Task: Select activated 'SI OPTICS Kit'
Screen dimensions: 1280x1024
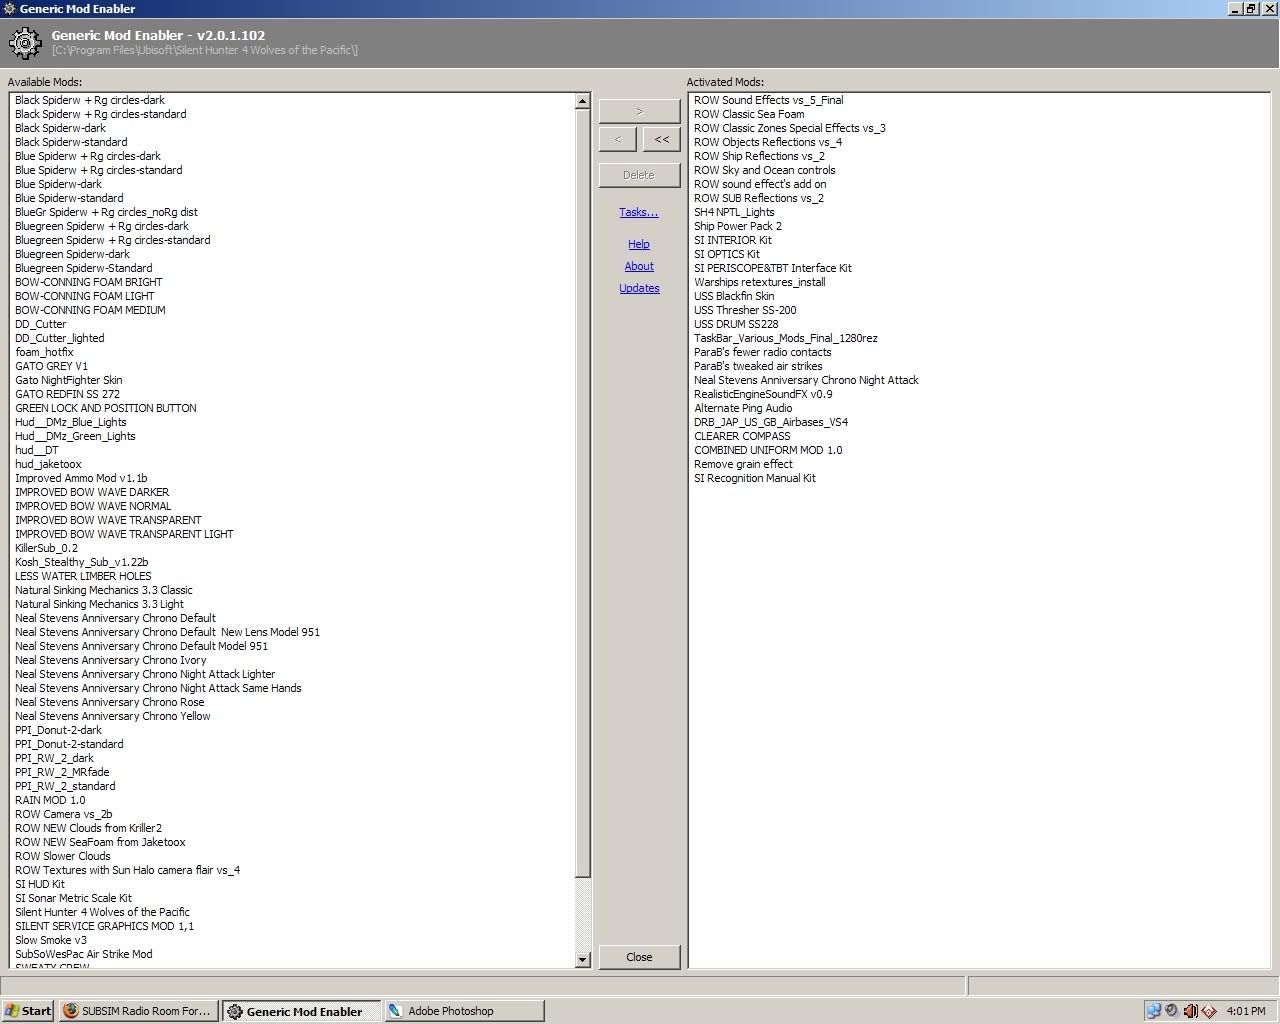Action: [727, 254]
